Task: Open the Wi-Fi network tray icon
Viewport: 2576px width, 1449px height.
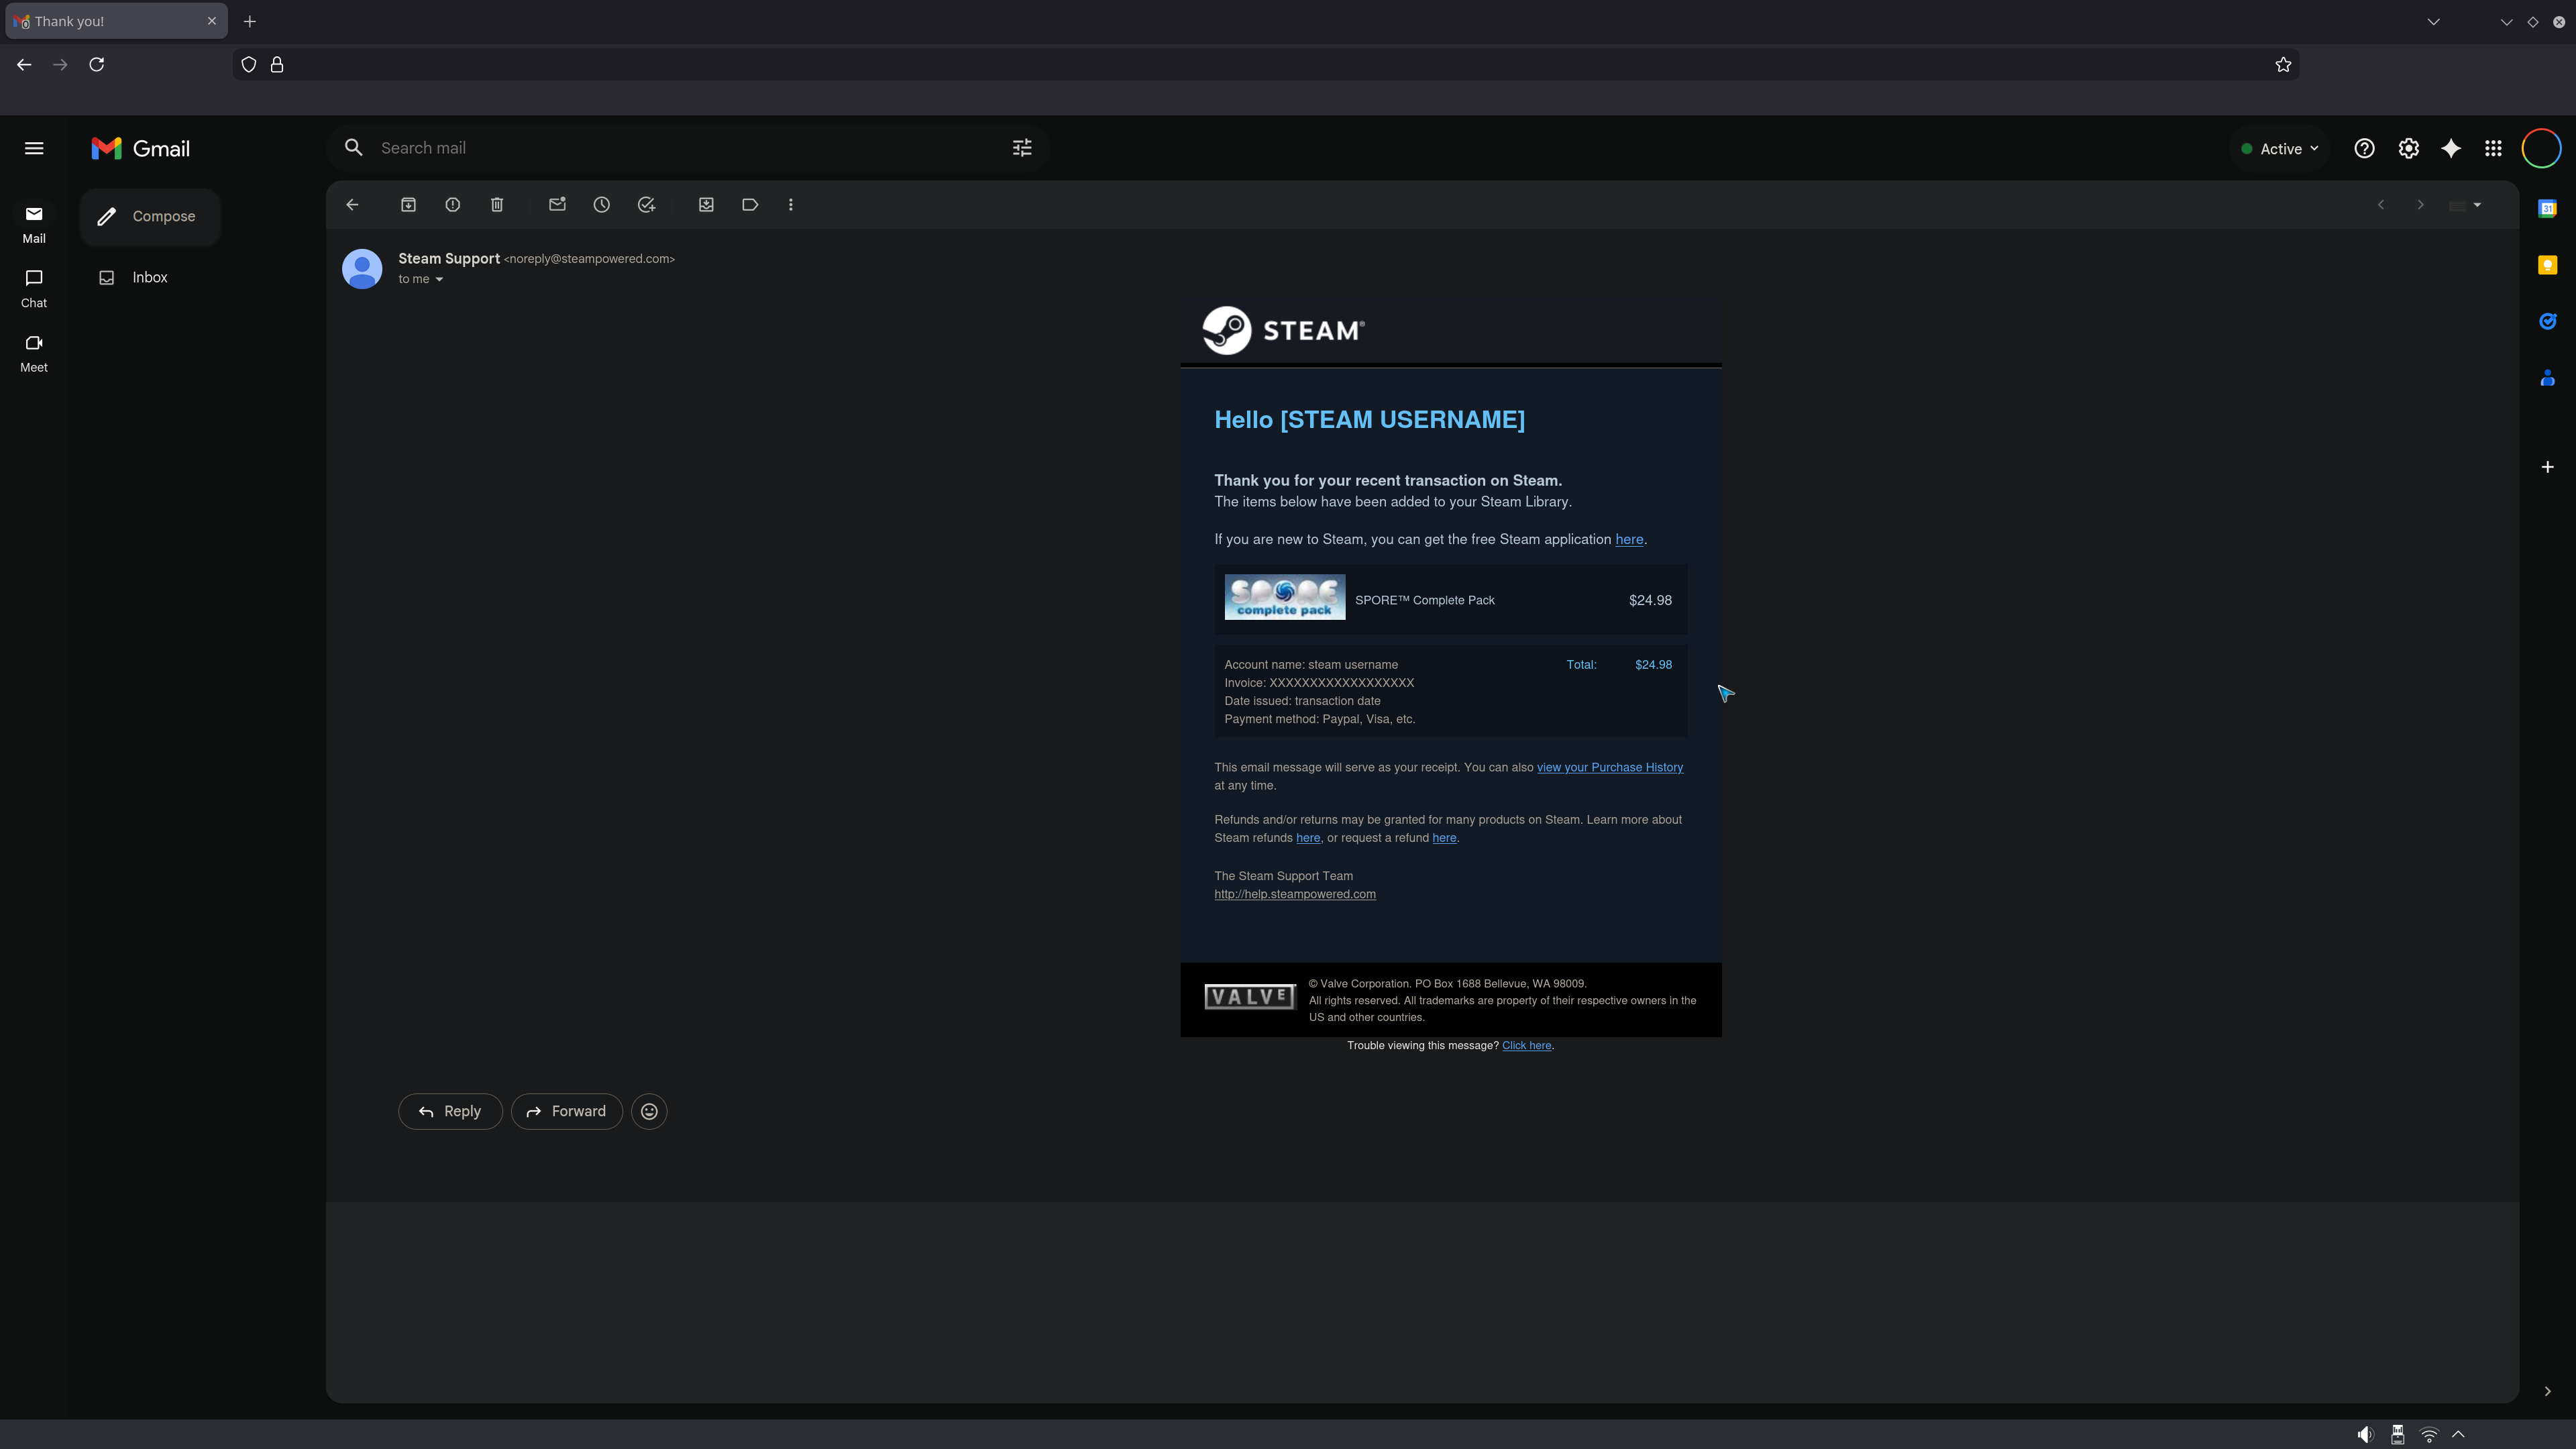Action: click(x=2429, y=1435)
